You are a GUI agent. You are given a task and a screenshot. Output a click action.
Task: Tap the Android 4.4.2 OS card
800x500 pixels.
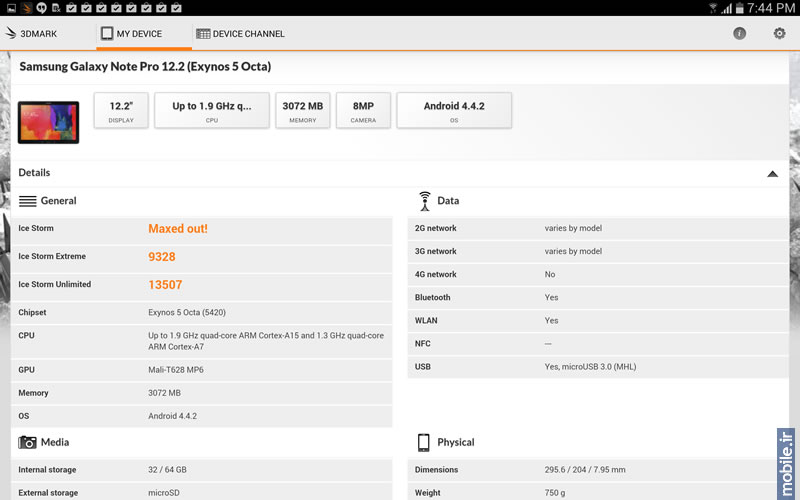tap(454, 111)
